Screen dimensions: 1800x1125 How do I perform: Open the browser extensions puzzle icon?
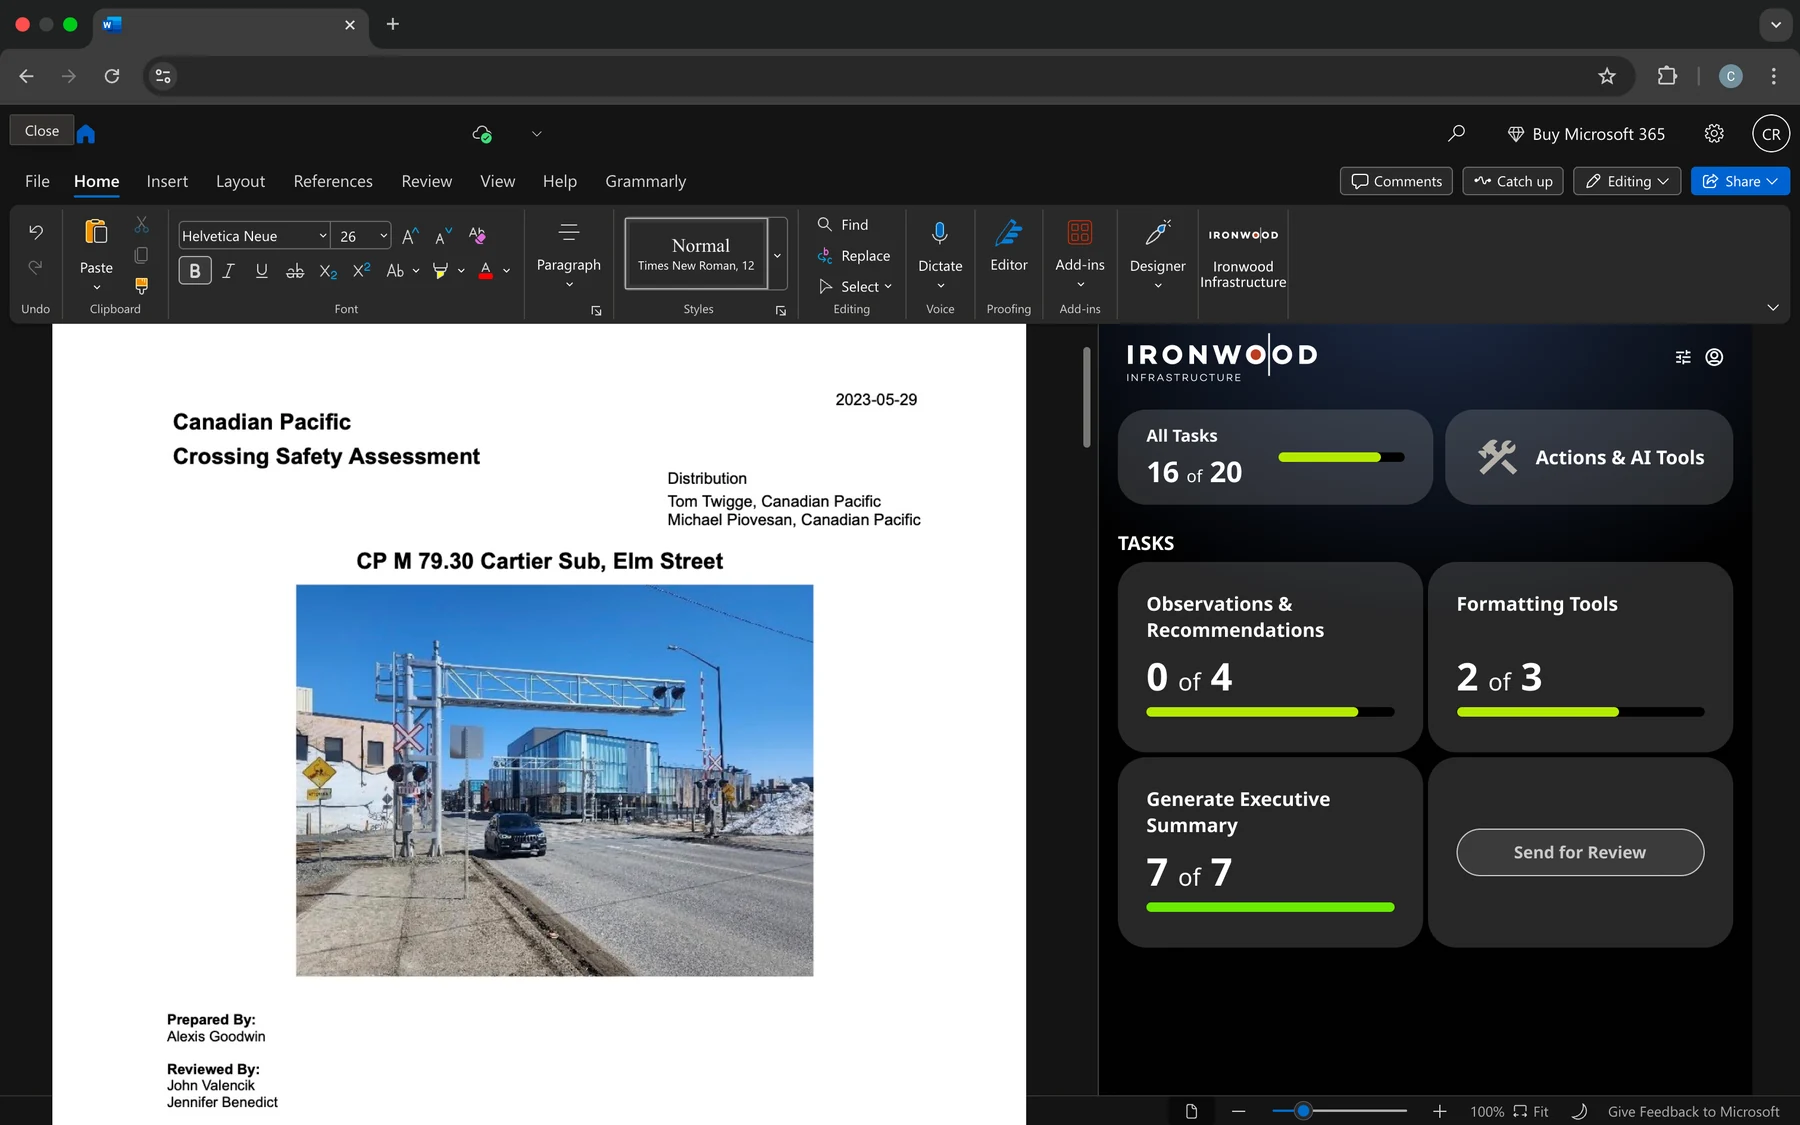(1667, 76)
